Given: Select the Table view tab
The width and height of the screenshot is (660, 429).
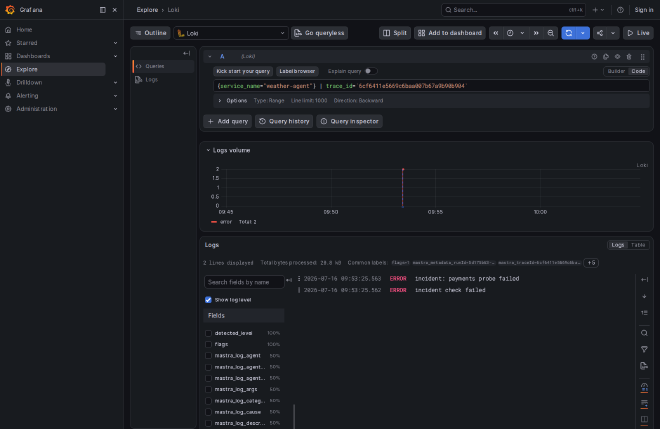Looking at the screenshot, I should tap(638, 245).
